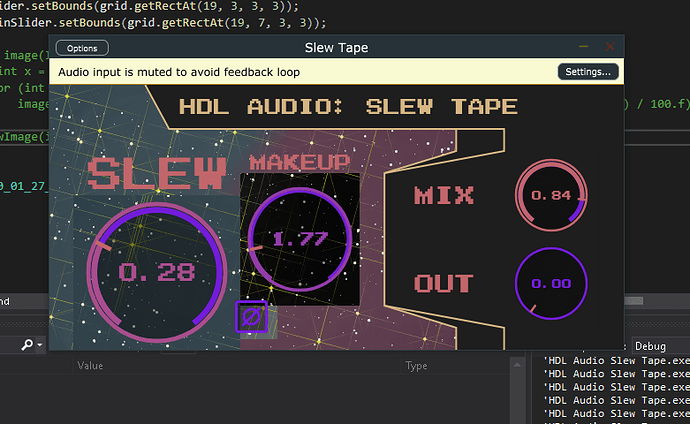This screenshot has width=690, height=424.
Task: Click the Slew Tape title bar text
Action: click(337, 48)
